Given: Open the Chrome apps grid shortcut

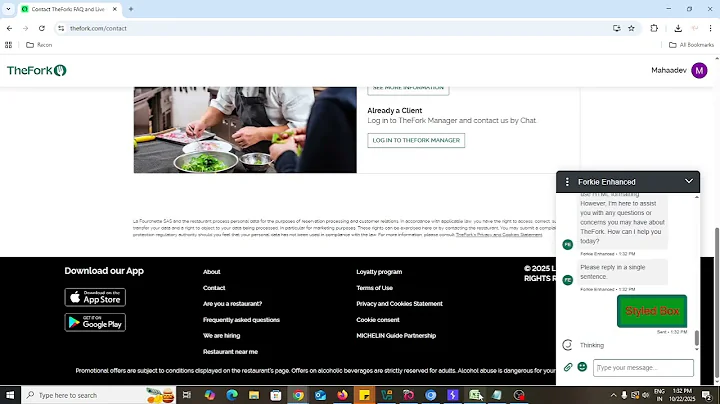Looking at the screenshot, I should [8, 45].
